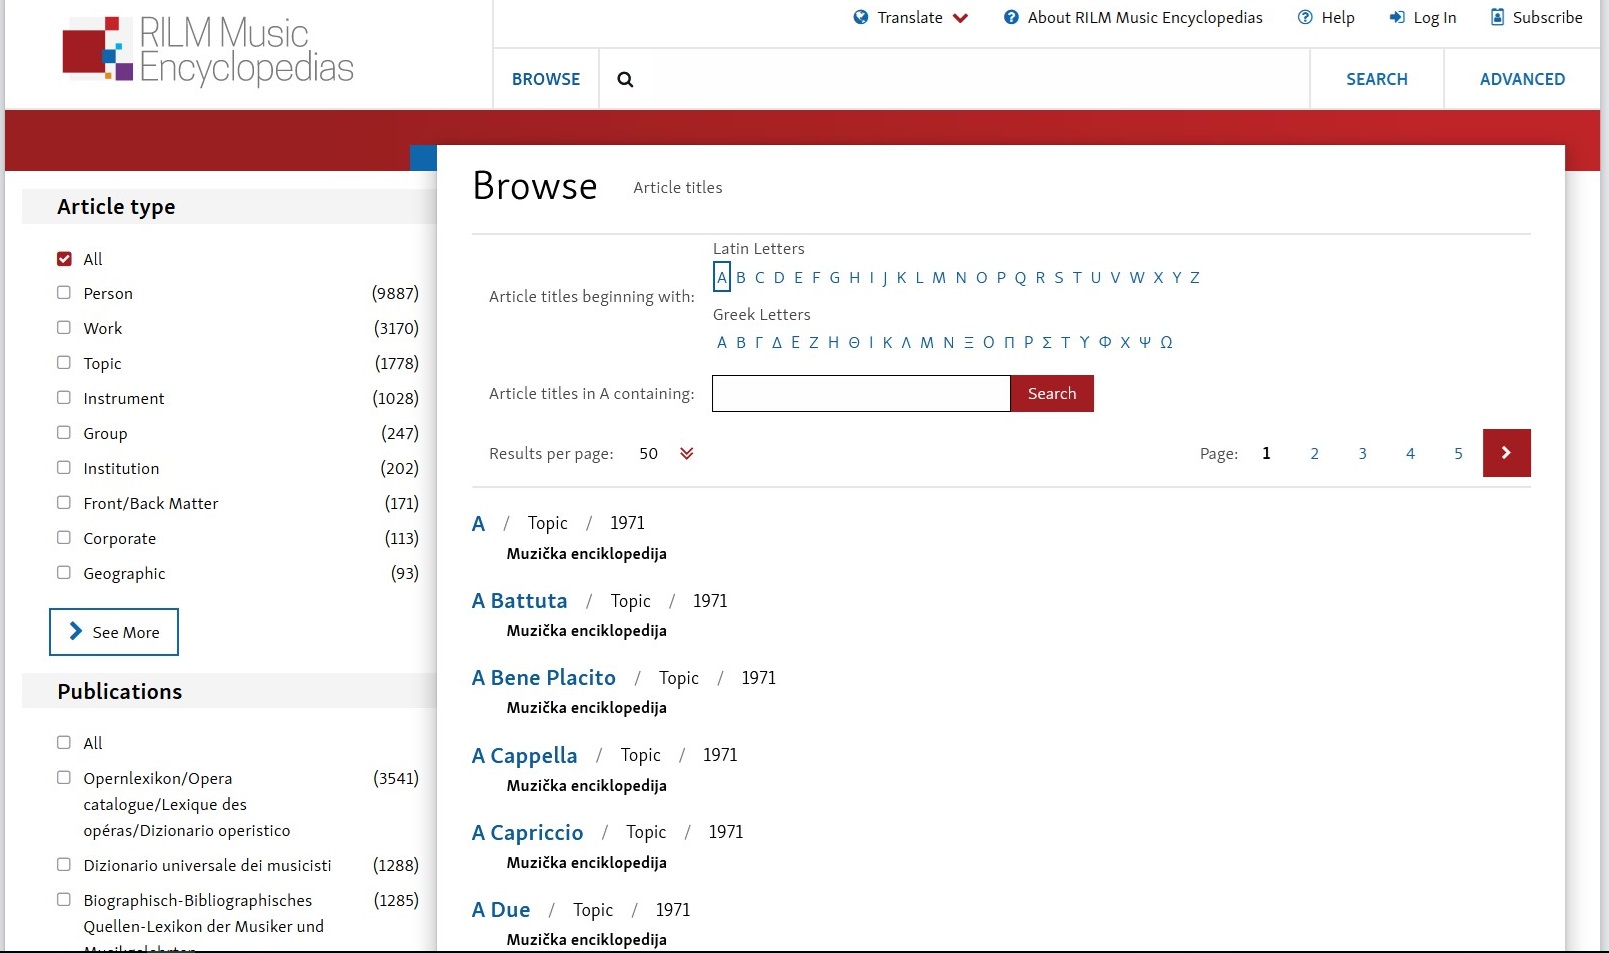Click the Log In arrow icon
Image resolution: width=1609 pixels, height=953 pixels.
1397,17
